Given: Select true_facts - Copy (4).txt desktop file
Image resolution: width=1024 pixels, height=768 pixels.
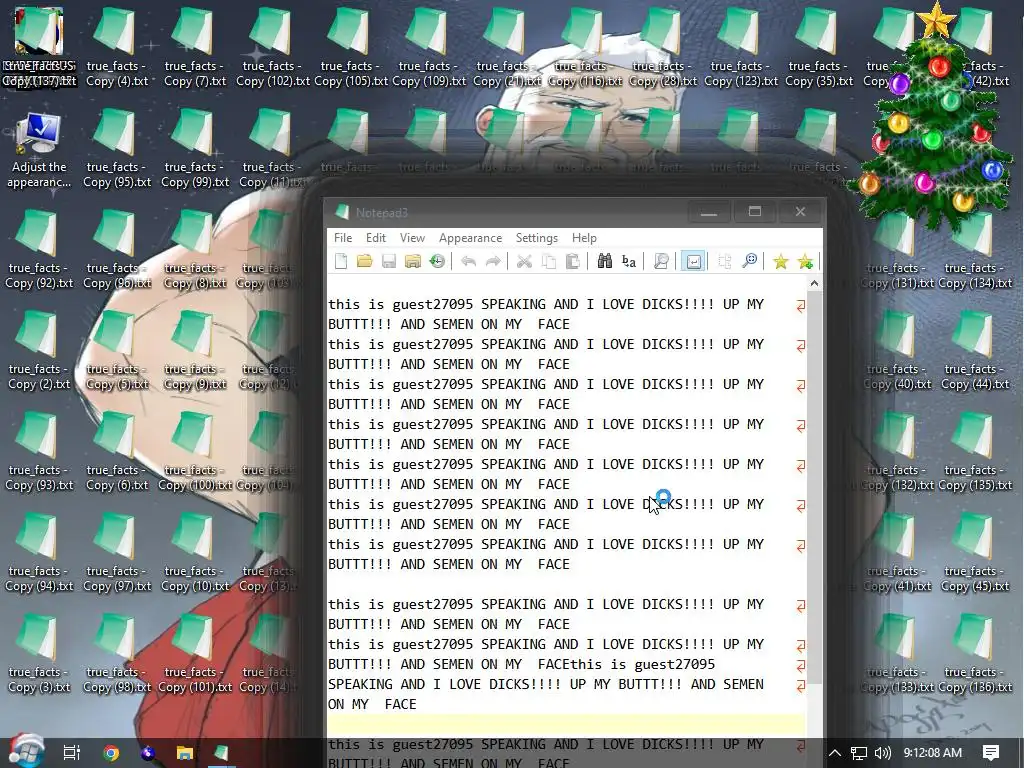Looking at the screenshot, I should click(117, 48).
